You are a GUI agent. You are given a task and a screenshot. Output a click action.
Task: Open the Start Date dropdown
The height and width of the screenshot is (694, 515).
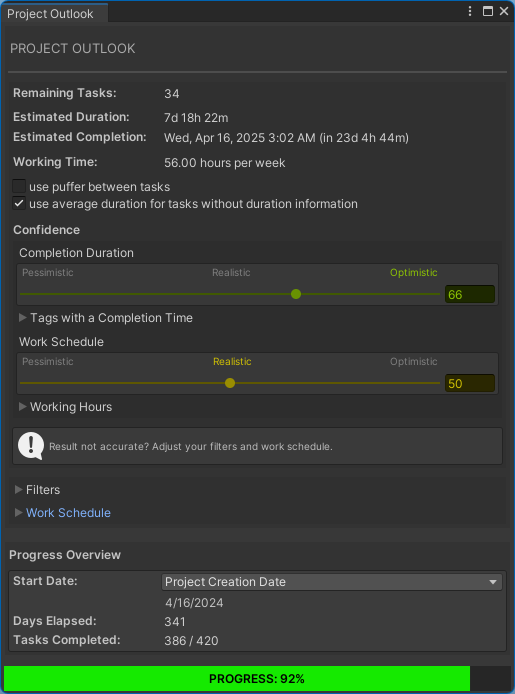[332, 582]
